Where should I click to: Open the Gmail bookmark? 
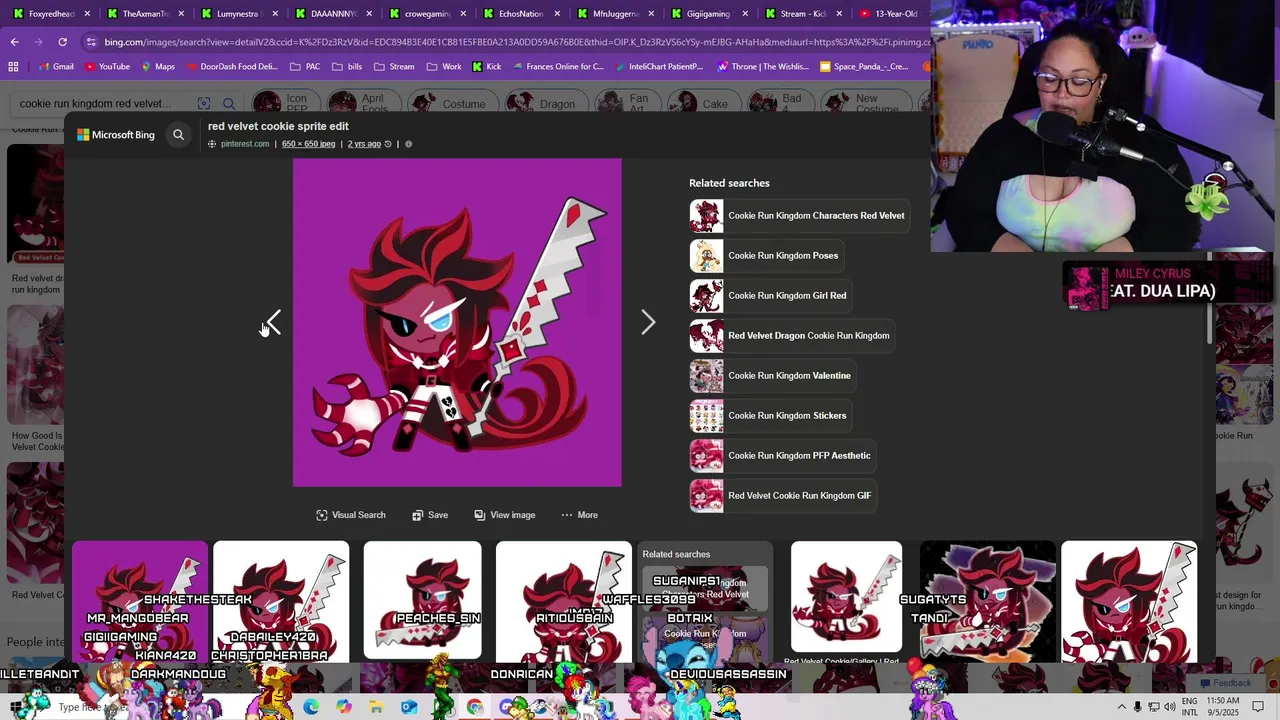tap(55, 67)
